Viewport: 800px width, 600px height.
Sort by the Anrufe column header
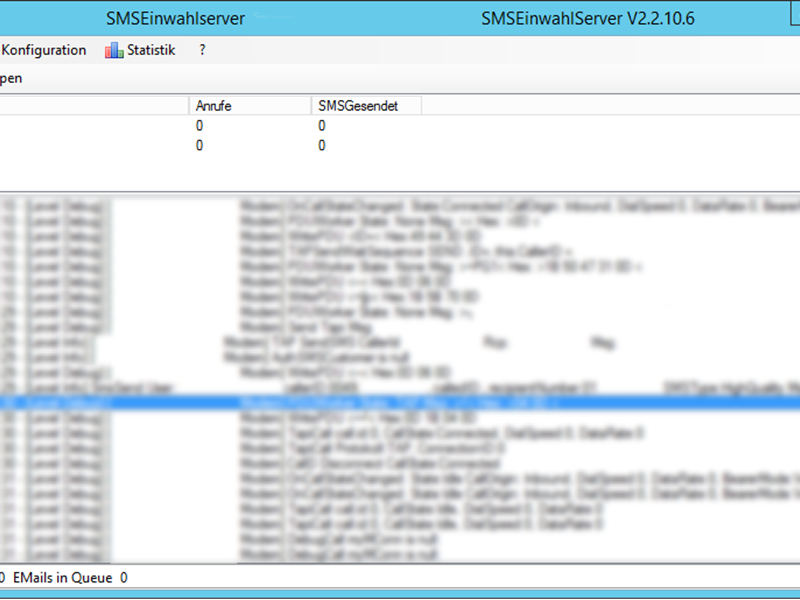249,105
